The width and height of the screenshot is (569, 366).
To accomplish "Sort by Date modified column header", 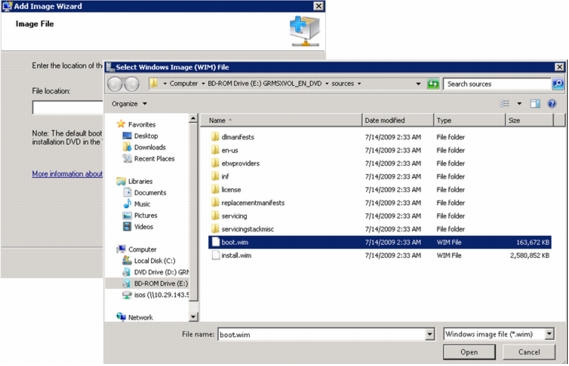I will tap(398, 120).
